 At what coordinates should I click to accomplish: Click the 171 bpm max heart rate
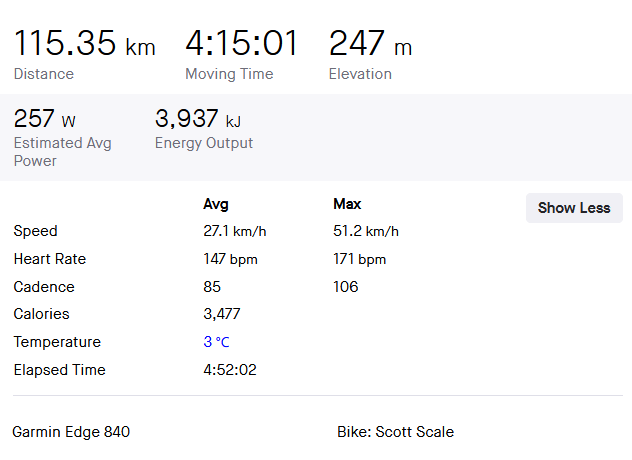coord(360,259)
